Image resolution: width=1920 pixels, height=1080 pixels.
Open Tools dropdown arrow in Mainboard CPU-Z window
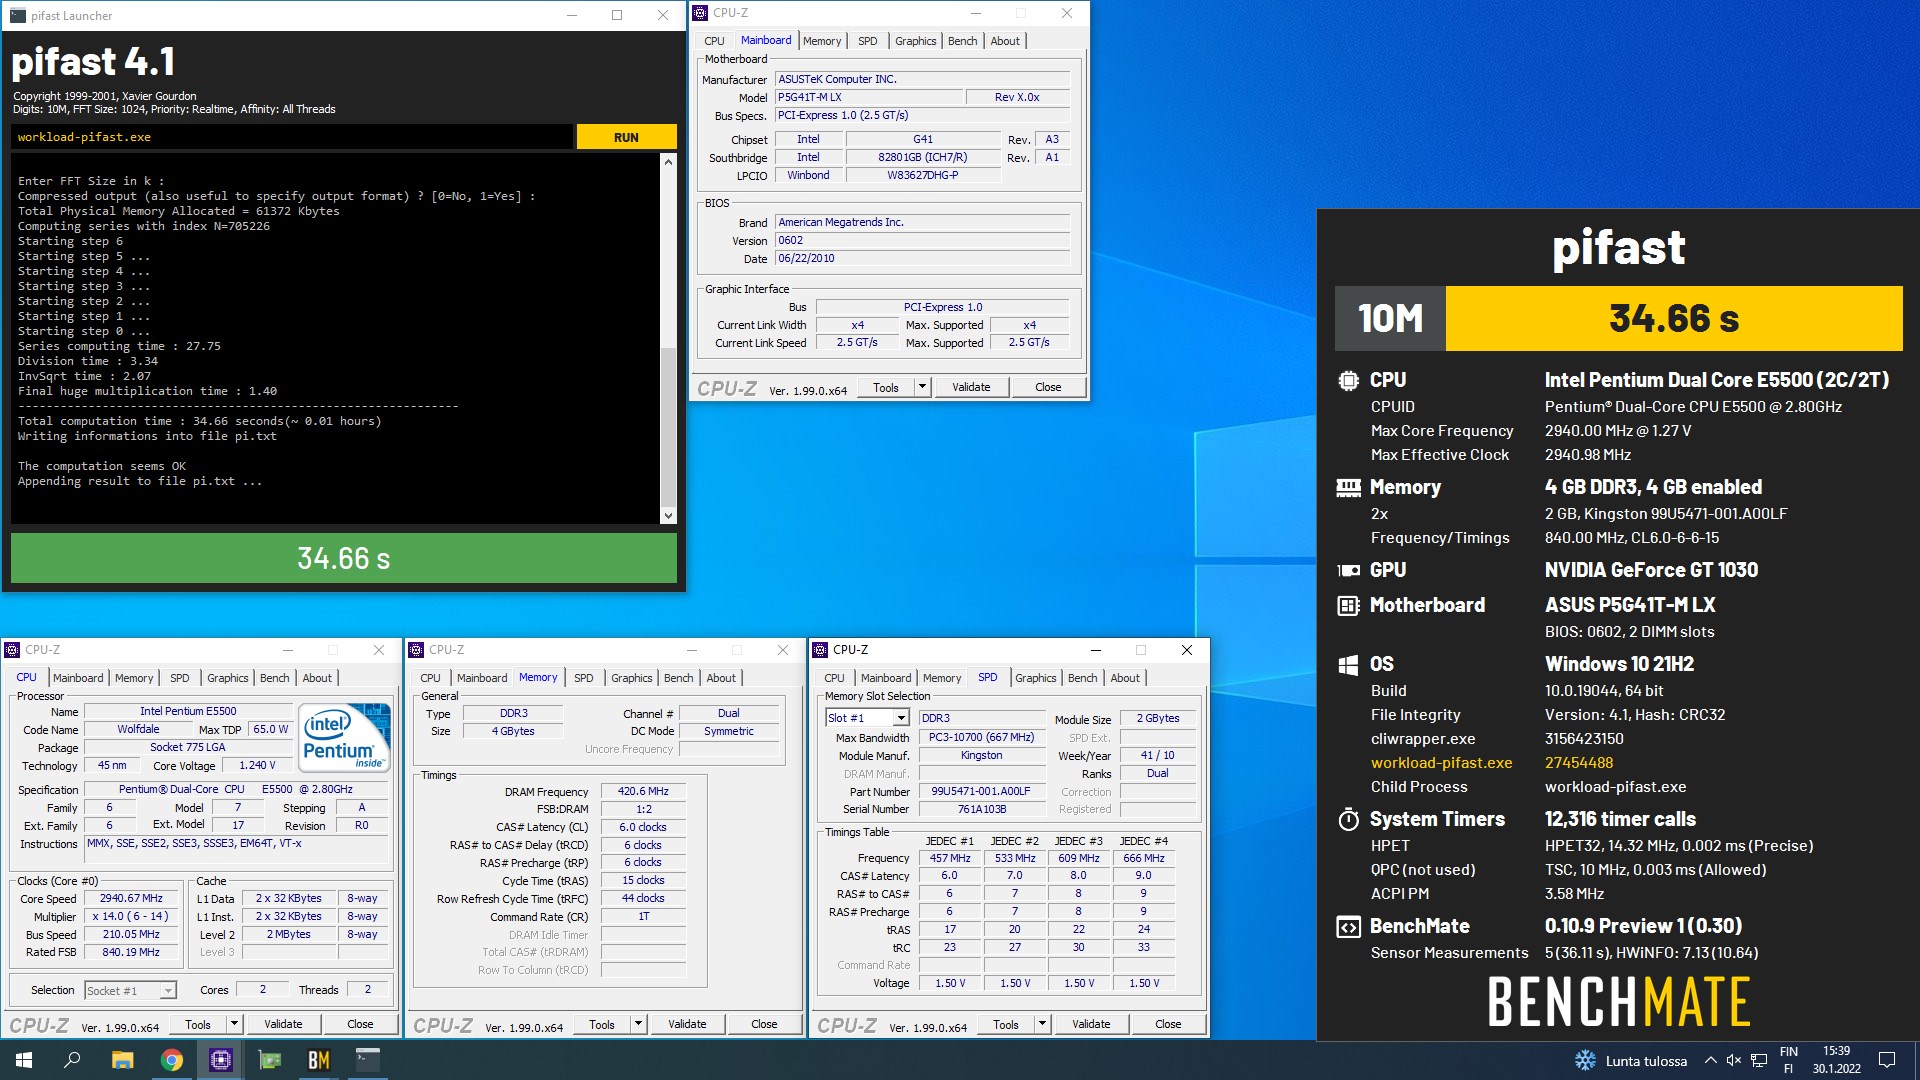point(922,387)
